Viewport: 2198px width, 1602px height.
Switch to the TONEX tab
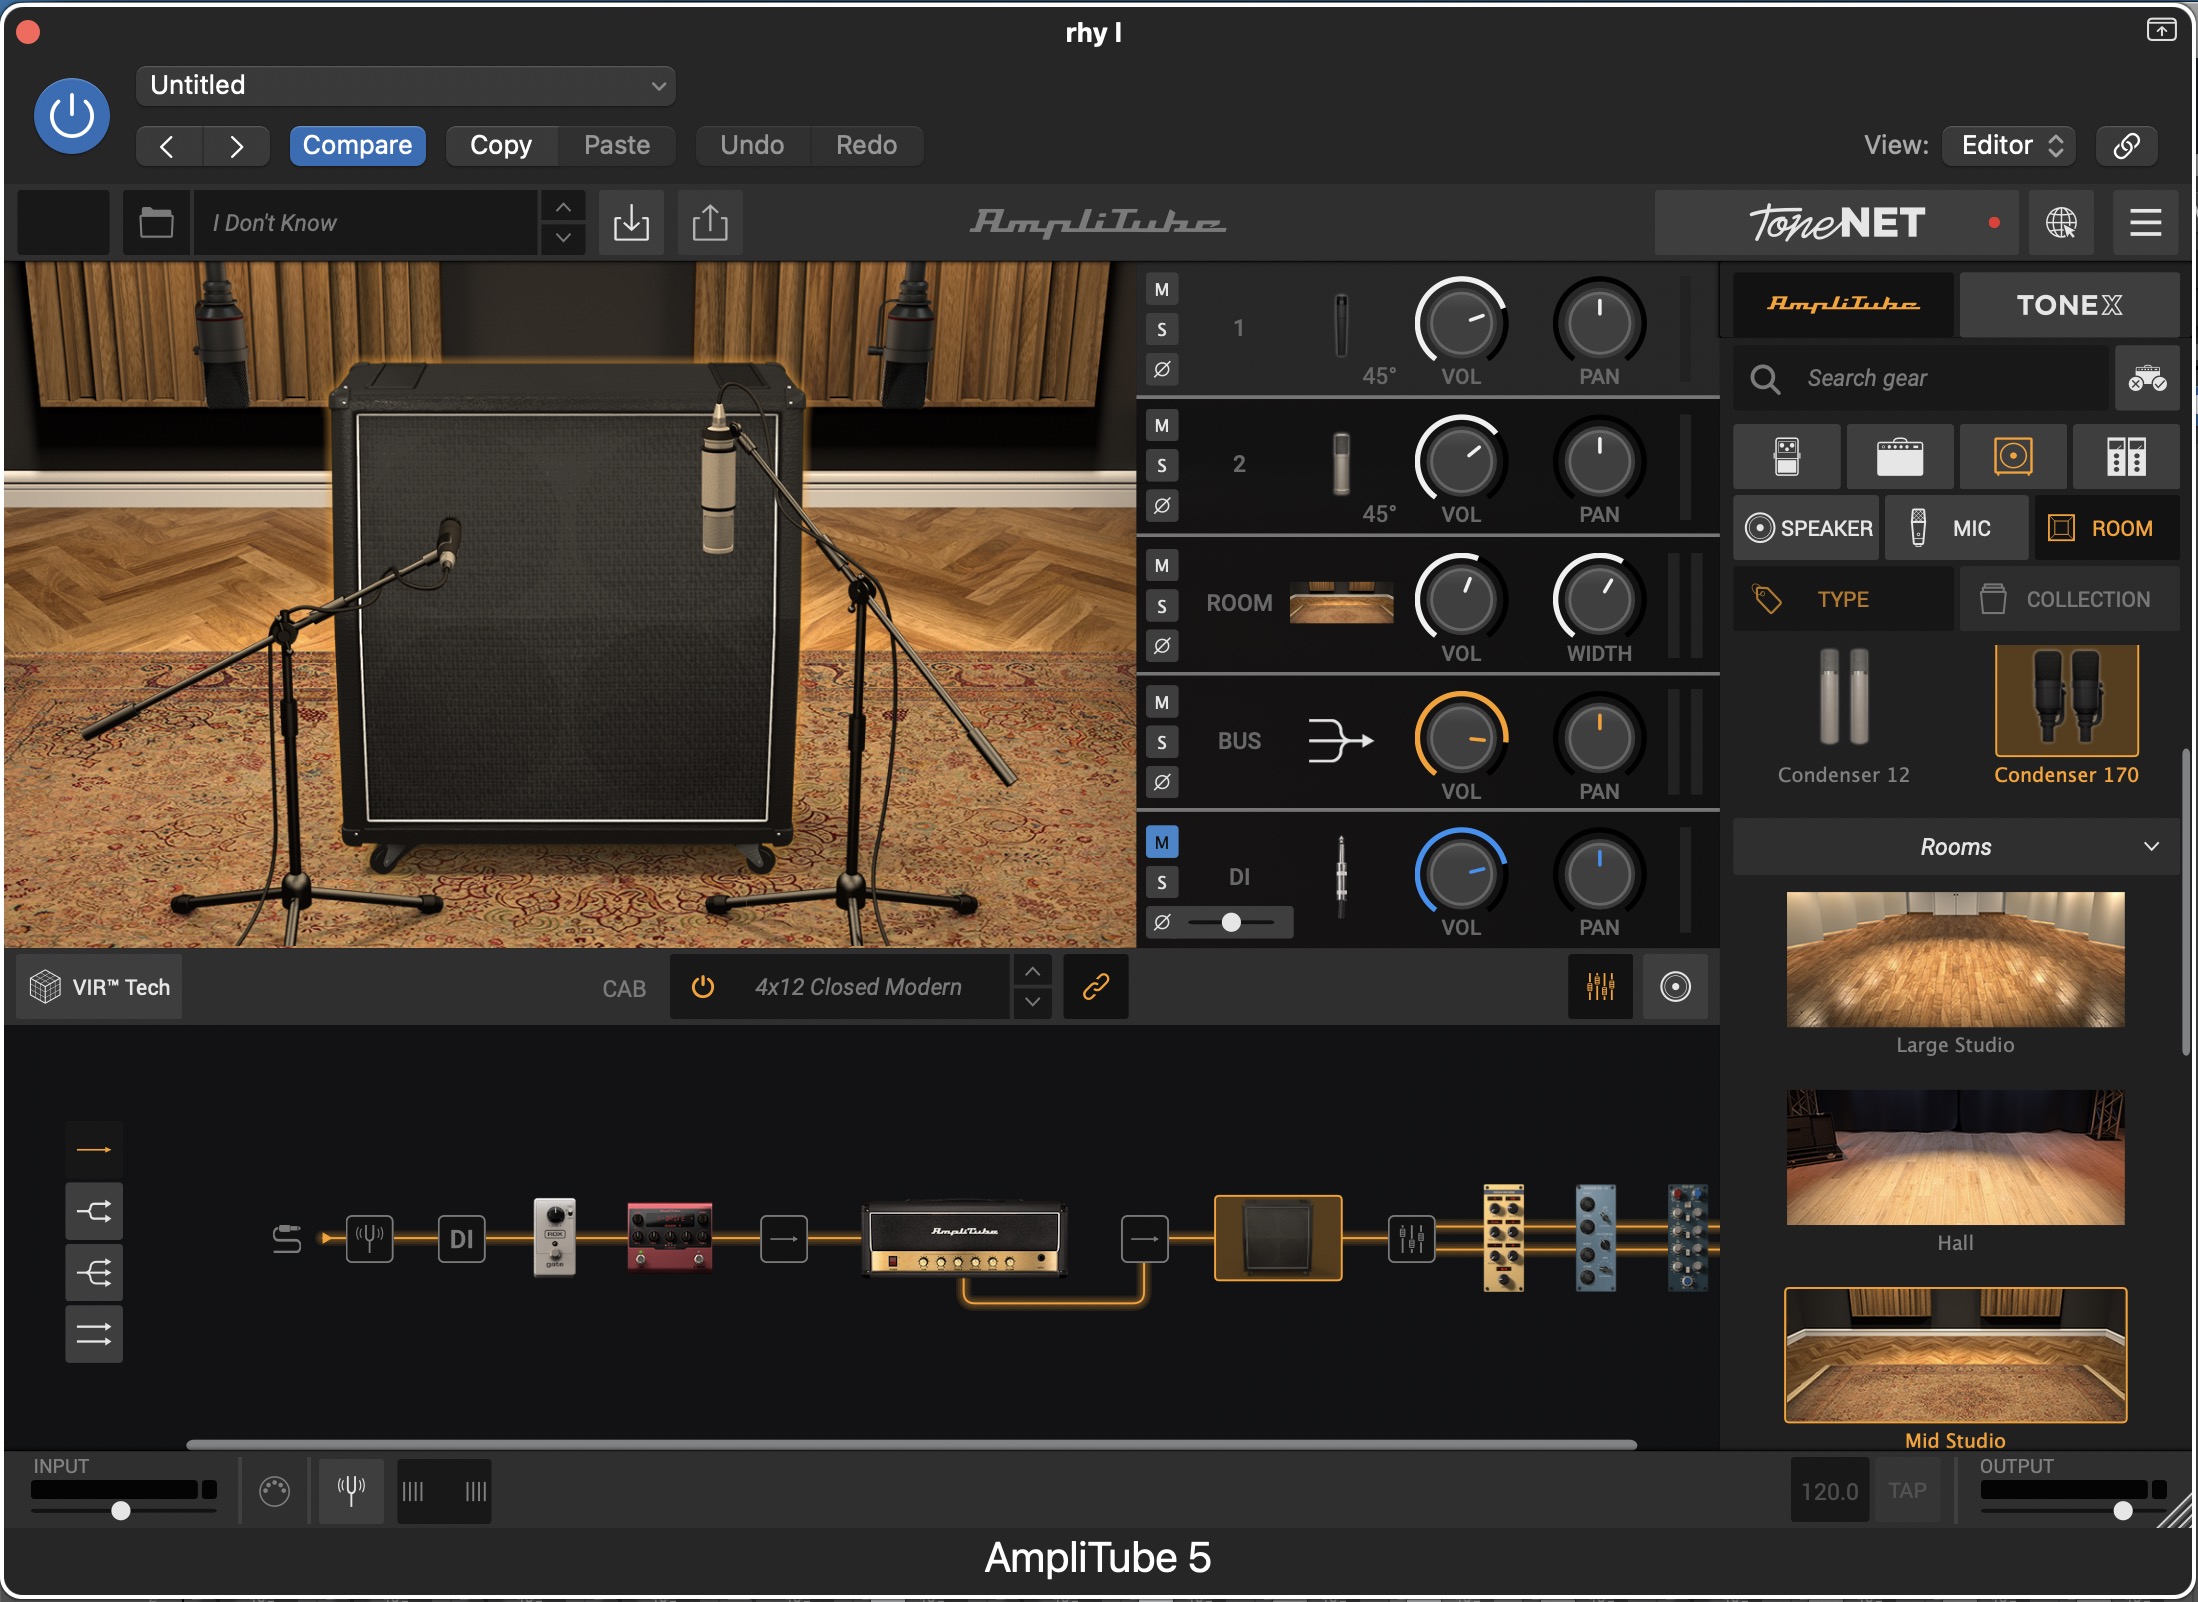[x=2069, y=304]
